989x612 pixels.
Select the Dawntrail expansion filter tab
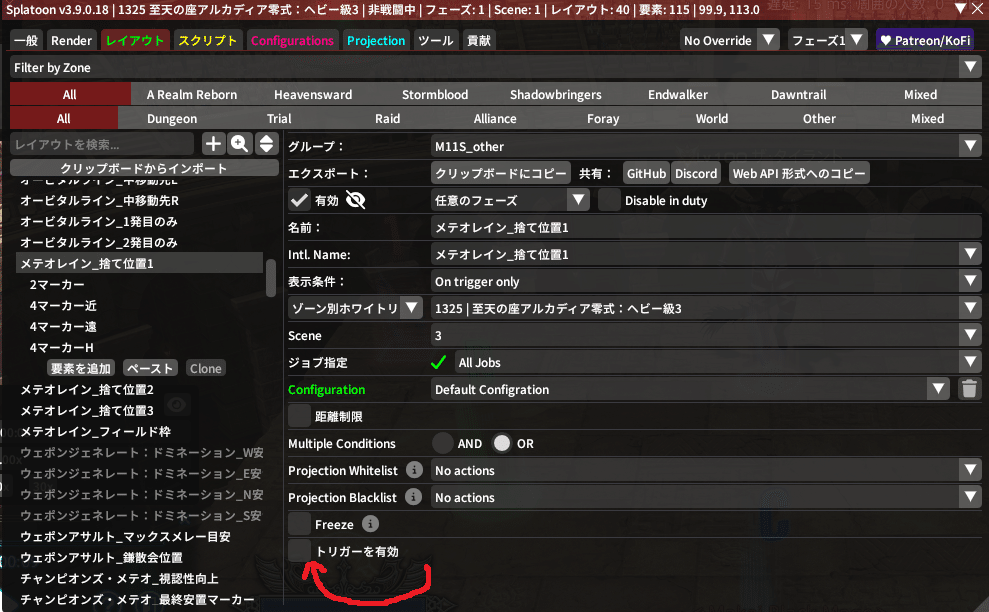[798, 94]
